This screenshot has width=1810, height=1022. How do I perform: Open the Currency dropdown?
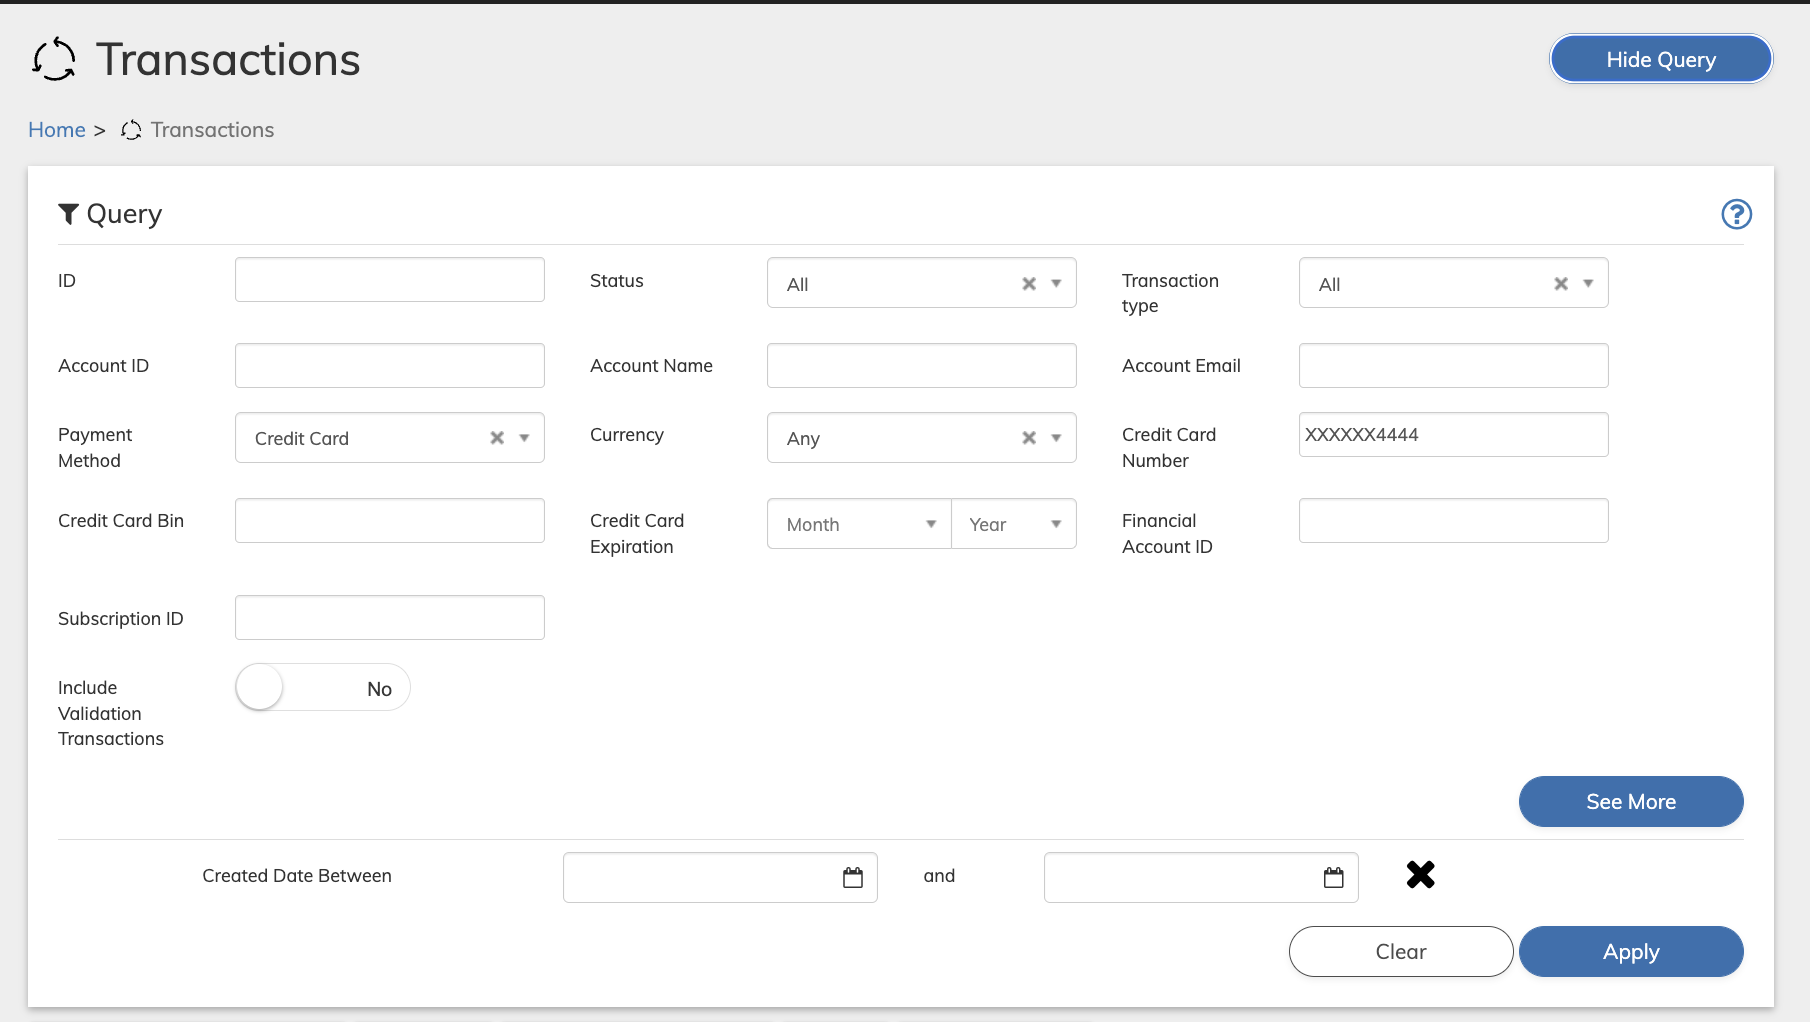pyautogui.click(x=1056, y=438)
